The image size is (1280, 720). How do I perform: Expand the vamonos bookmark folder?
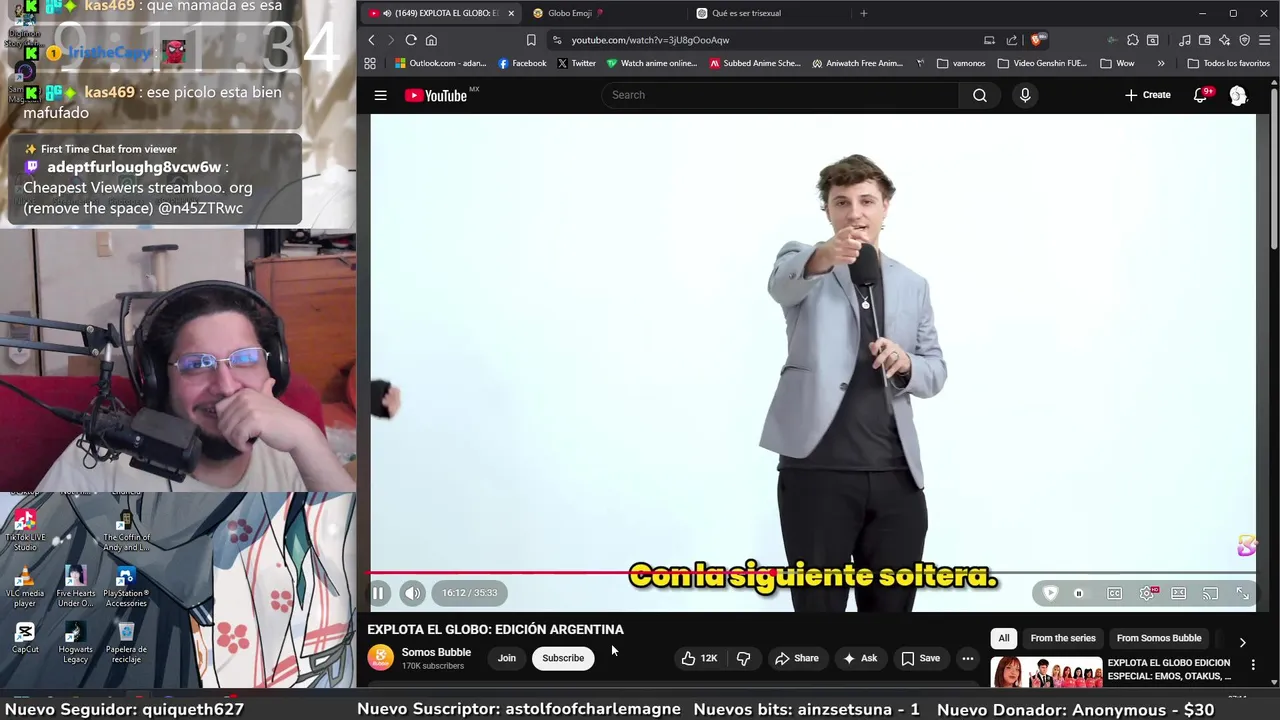point(961,63)
